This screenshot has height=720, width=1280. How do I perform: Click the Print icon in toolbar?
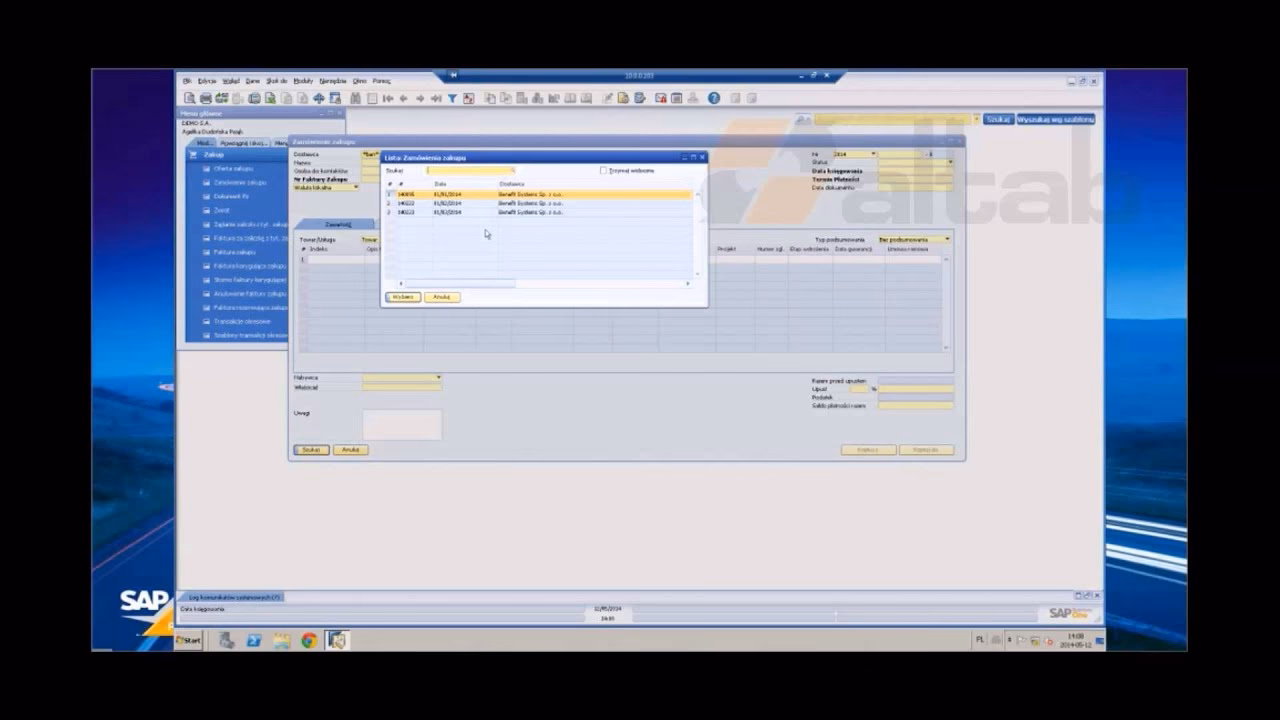pos(205,98)
